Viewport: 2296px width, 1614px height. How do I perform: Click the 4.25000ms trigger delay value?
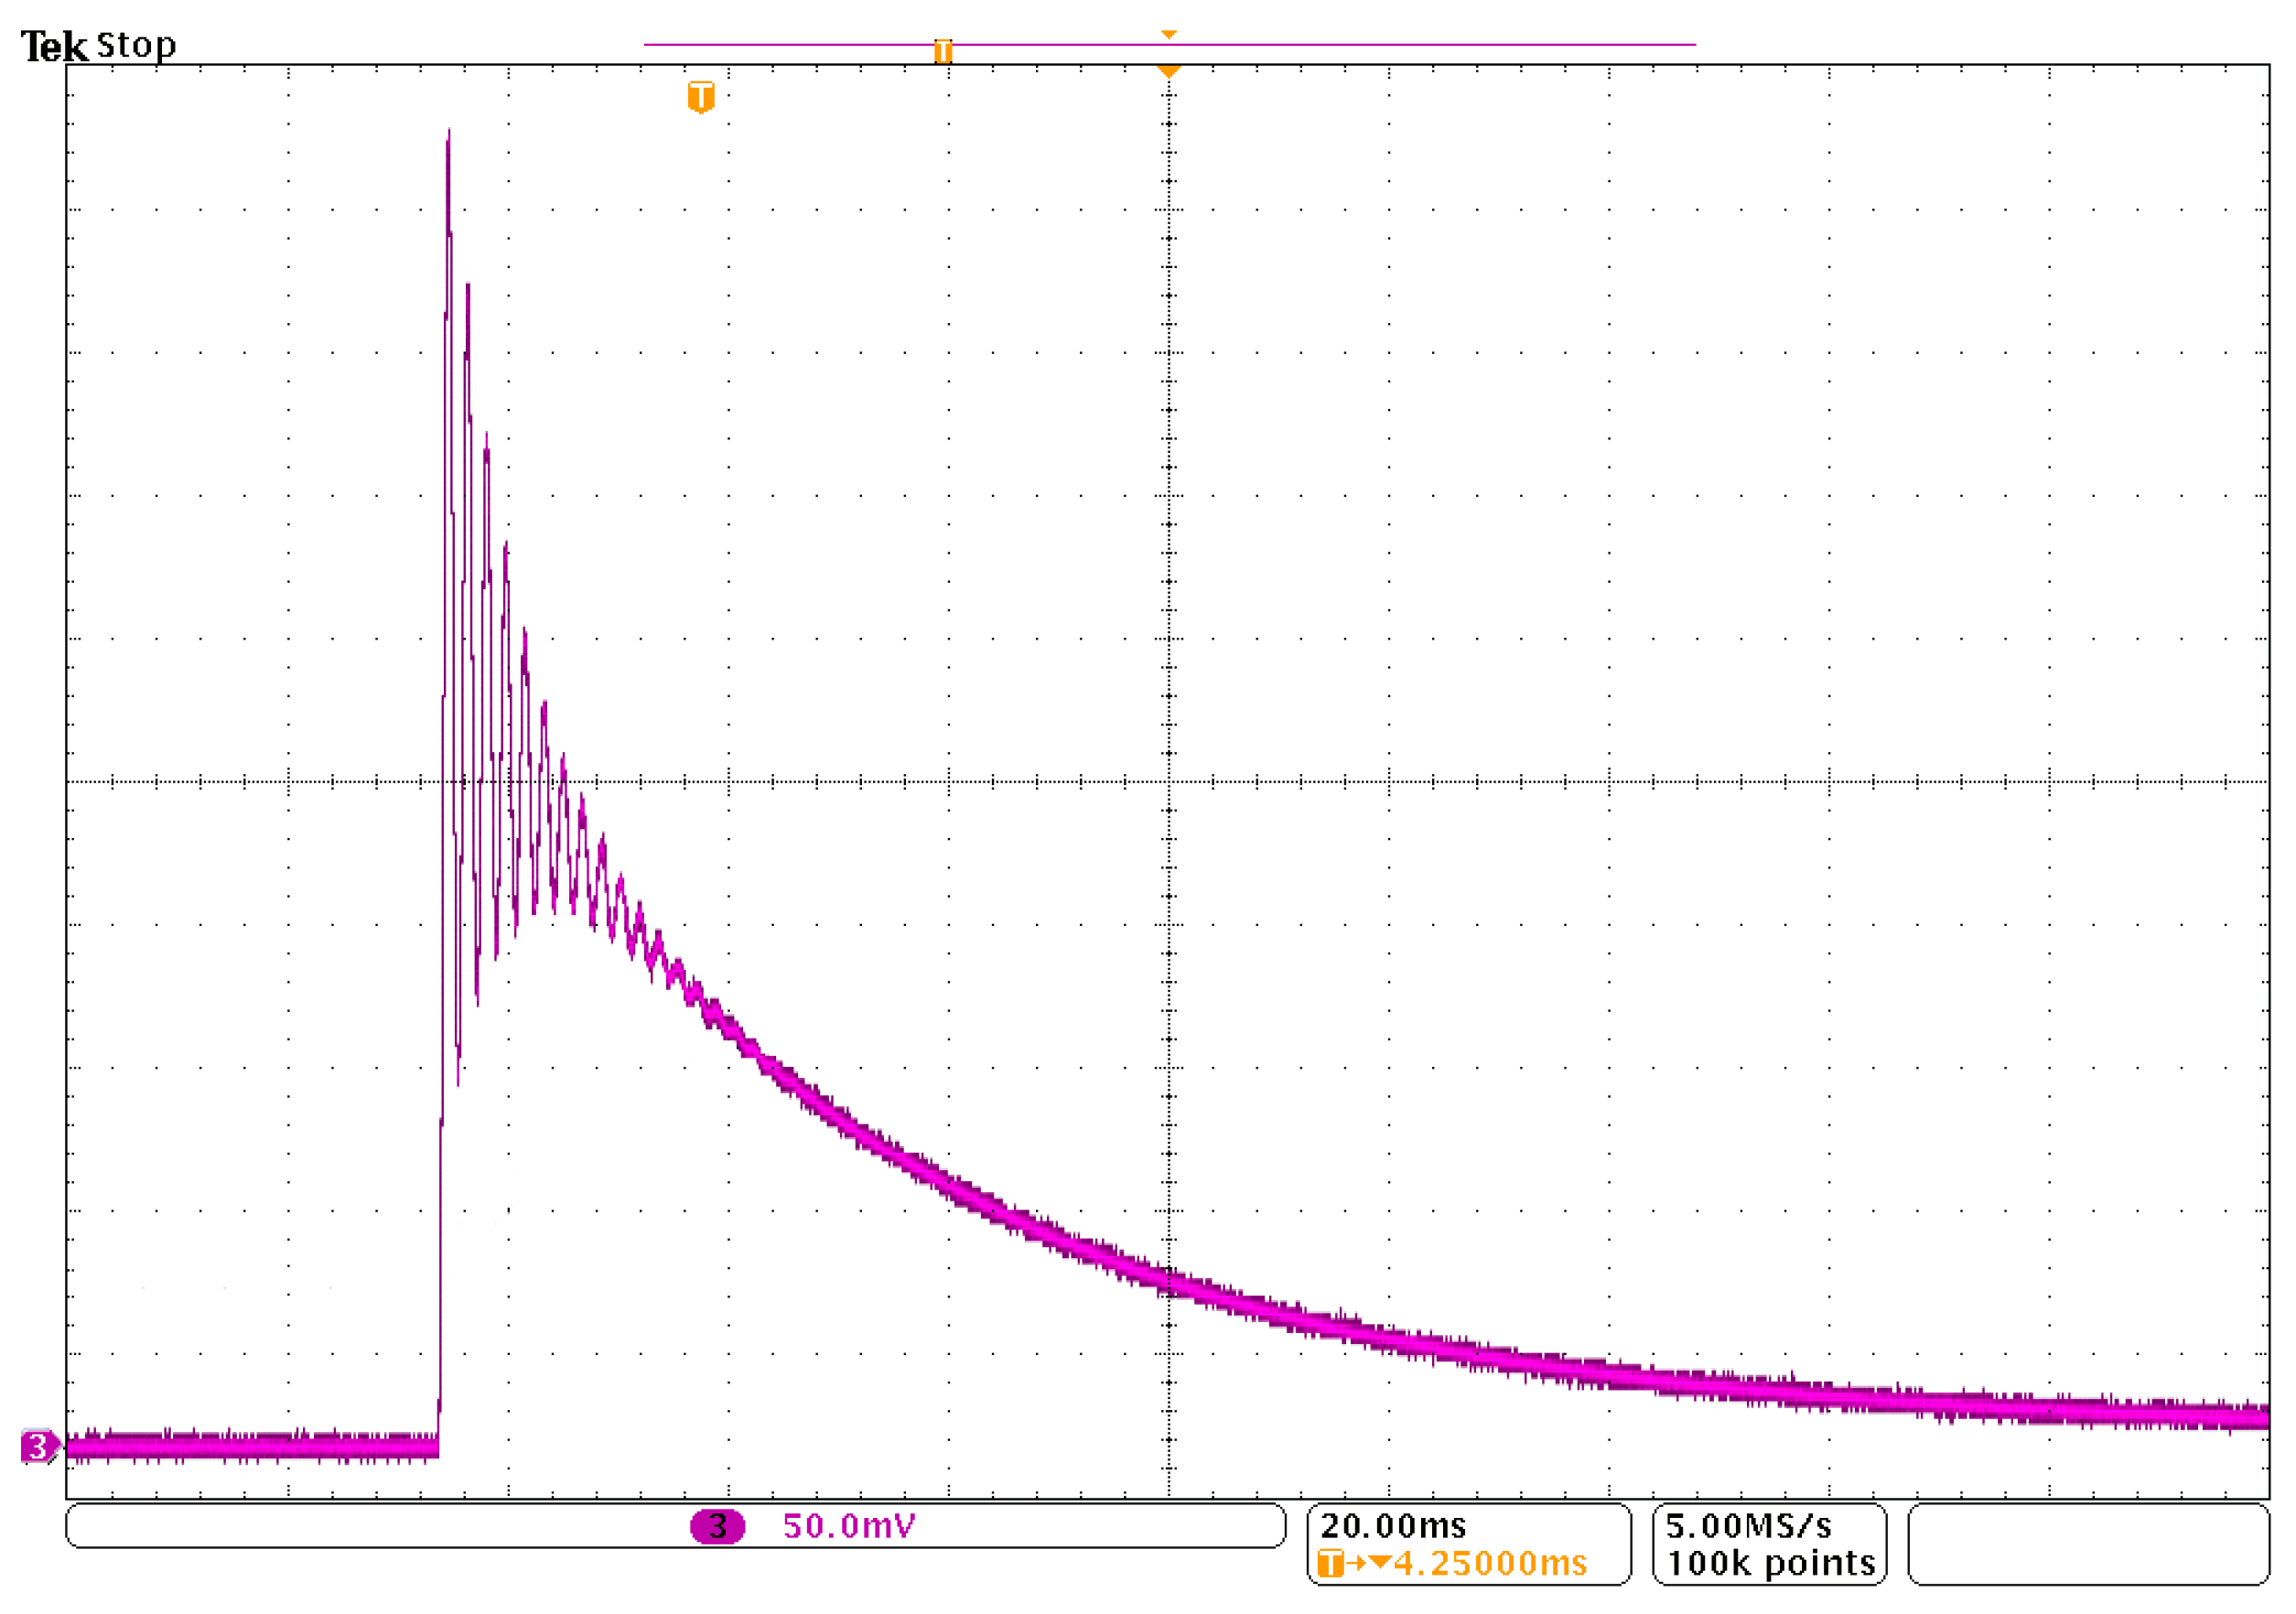point(1490,1563)
